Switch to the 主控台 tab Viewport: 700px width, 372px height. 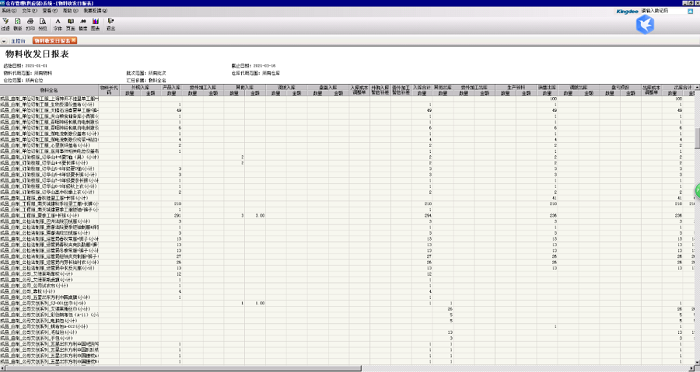pyautogui.click(x=18, y=41)
